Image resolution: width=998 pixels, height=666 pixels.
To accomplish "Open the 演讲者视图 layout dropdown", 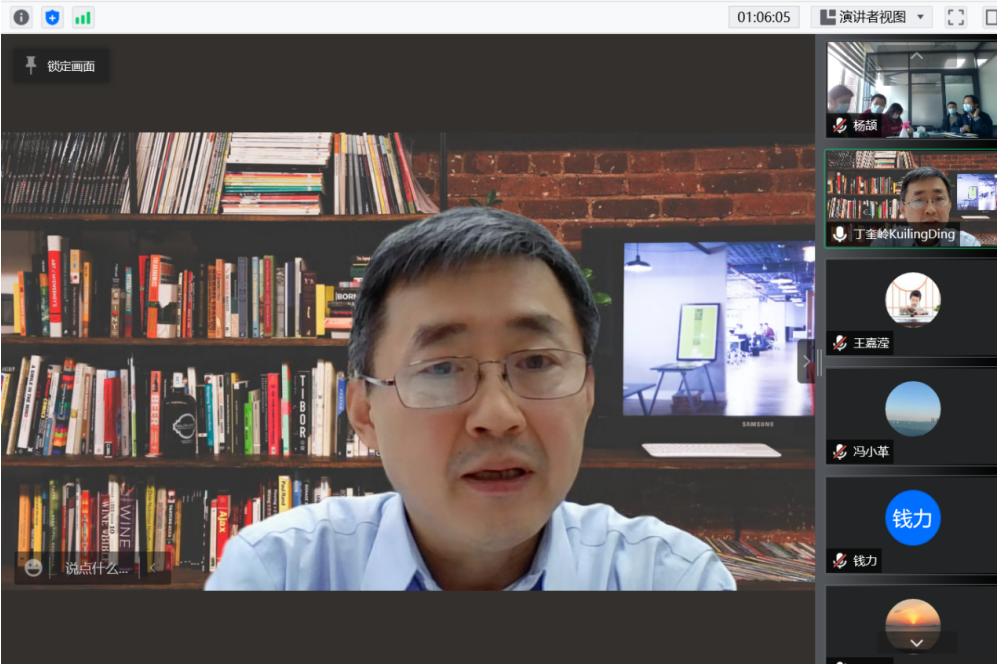I will 871,17.
